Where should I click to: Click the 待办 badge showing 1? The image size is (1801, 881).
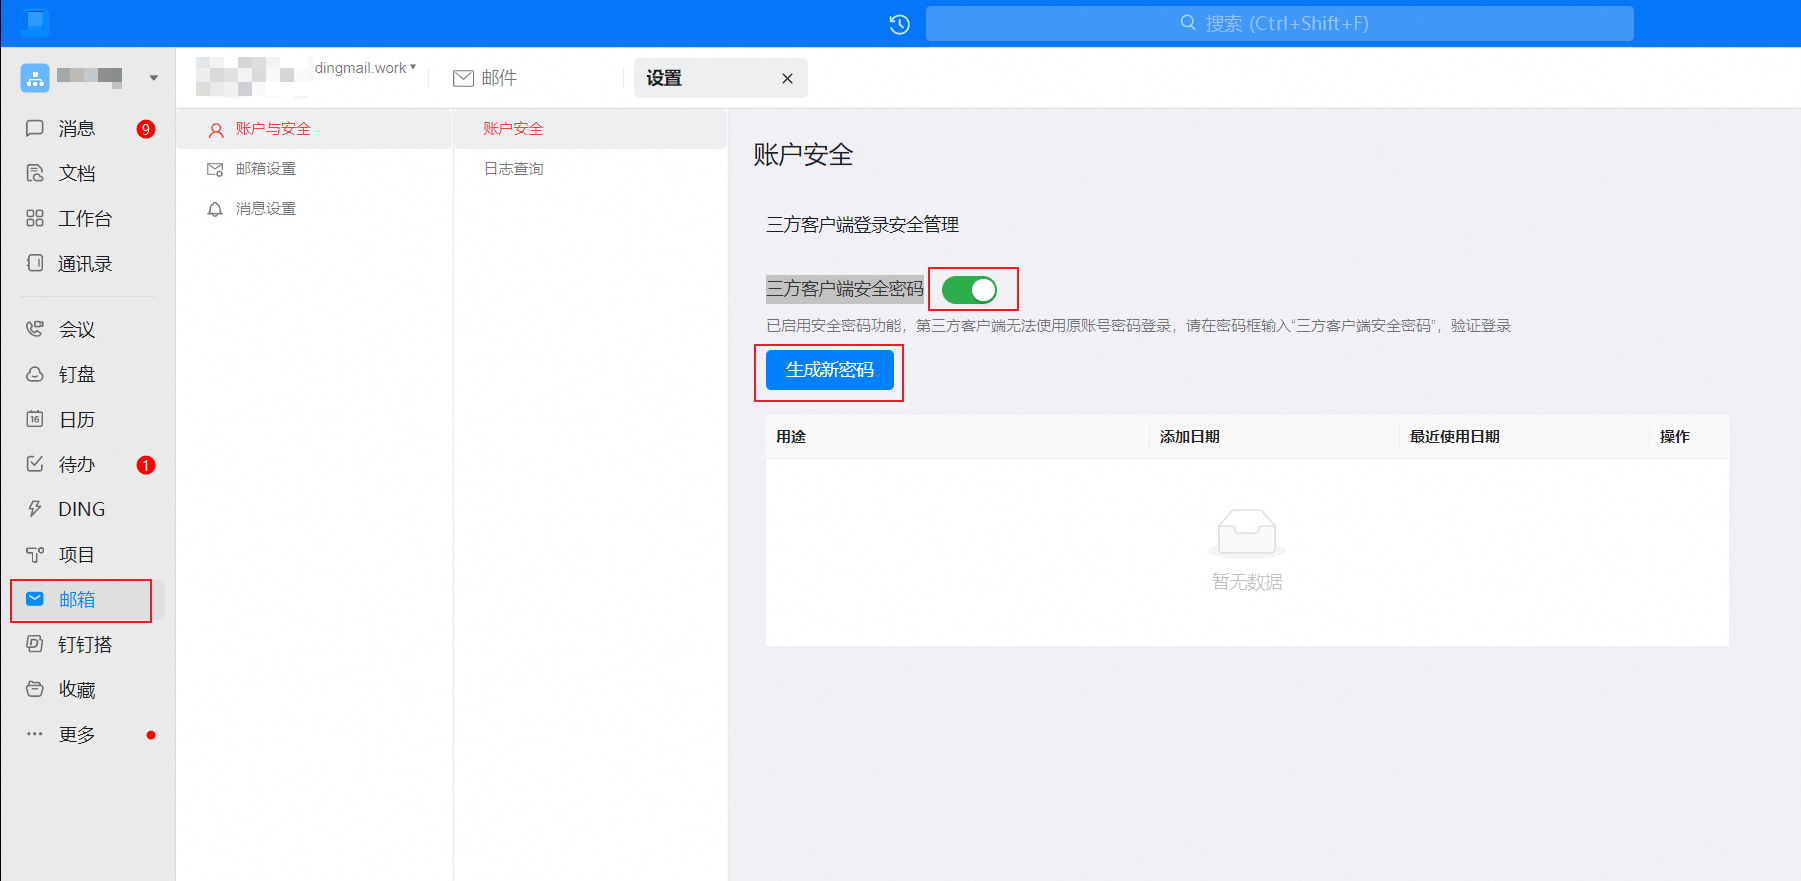point(146,465)
